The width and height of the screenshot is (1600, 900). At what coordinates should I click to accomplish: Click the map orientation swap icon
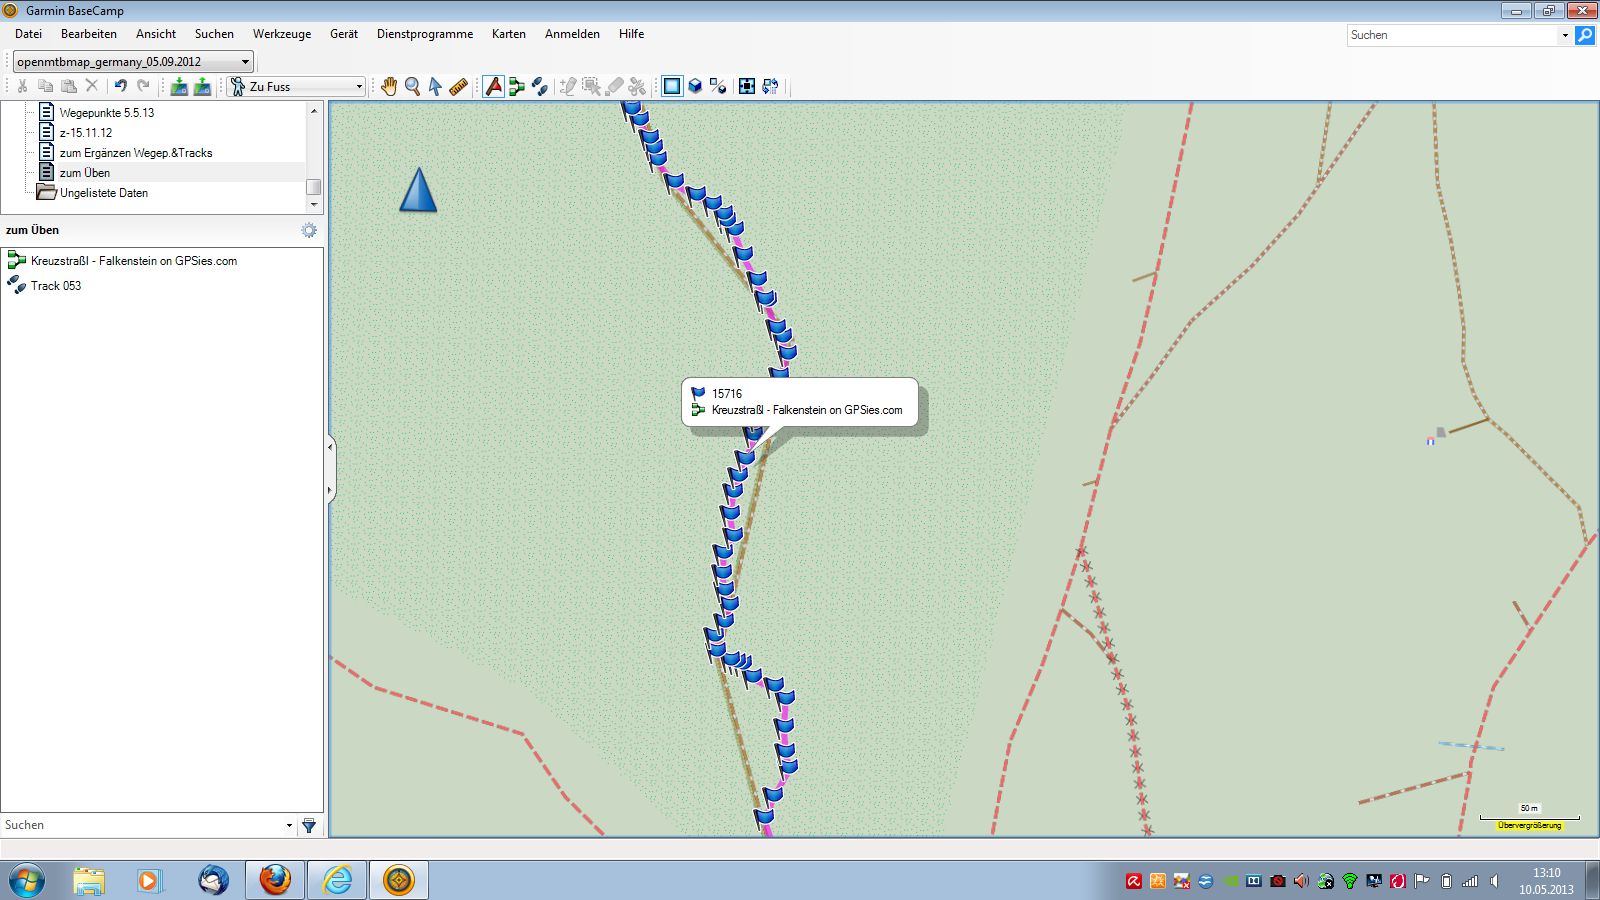click(770, 87)
